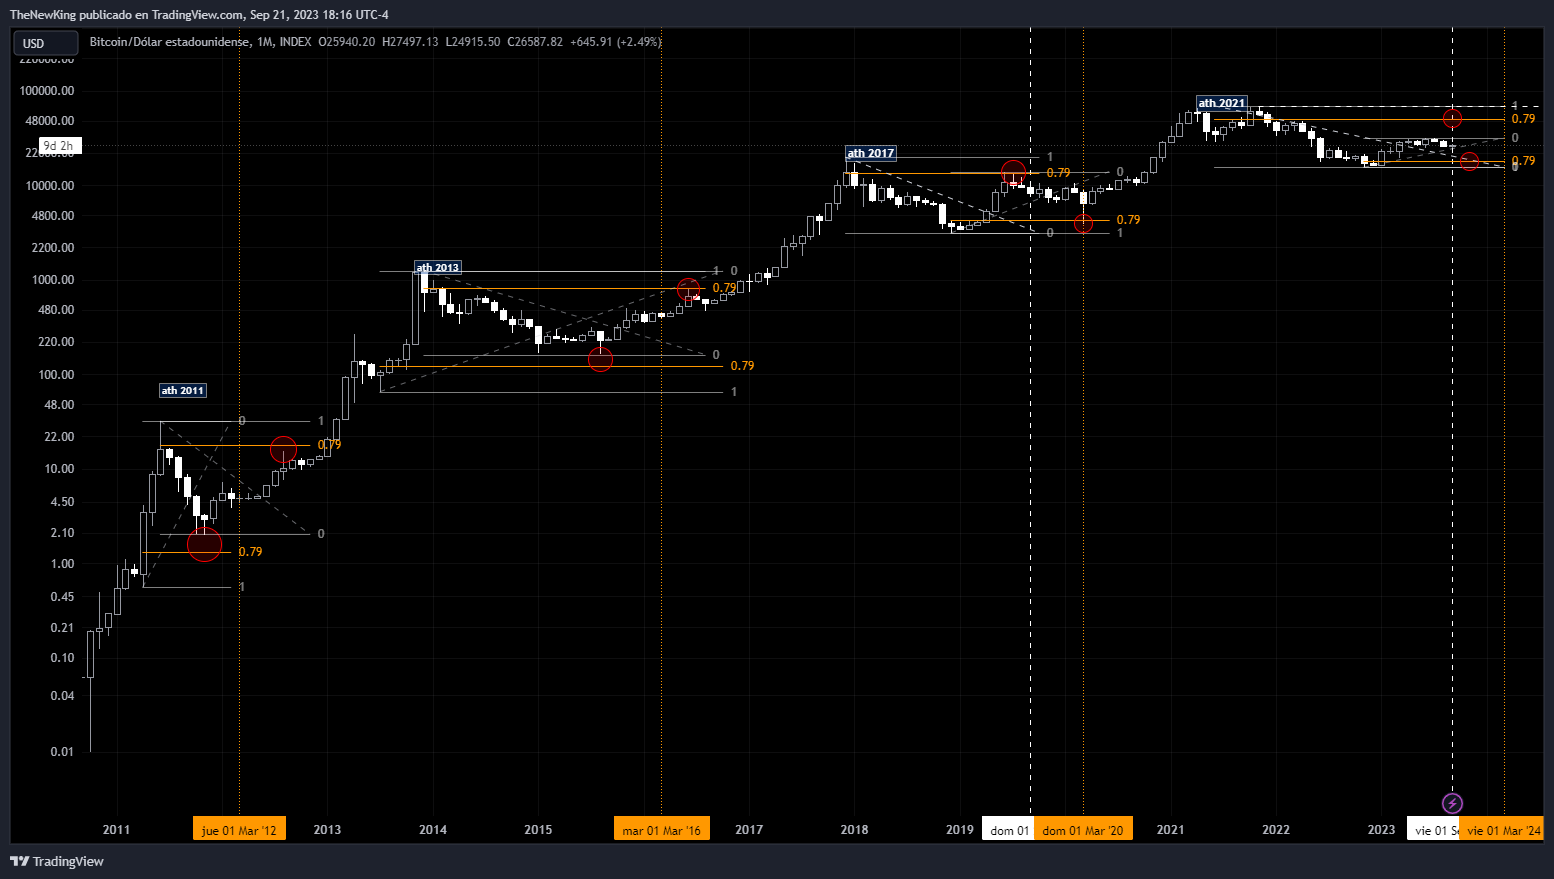Click the 220.00 price axis label
Viewport: 1554px width, 879px height.
click(56, 342)
